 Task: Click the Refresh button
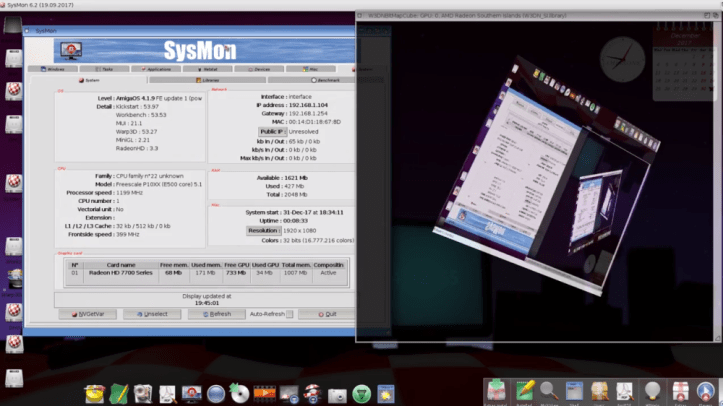pos(216,314)
